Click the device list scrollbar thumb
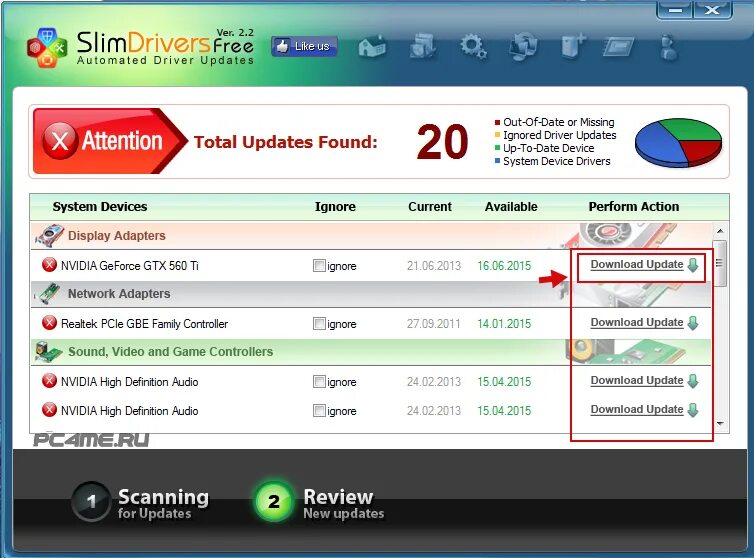Viewport: 754px width, 558px height. [x=720, y=263]
